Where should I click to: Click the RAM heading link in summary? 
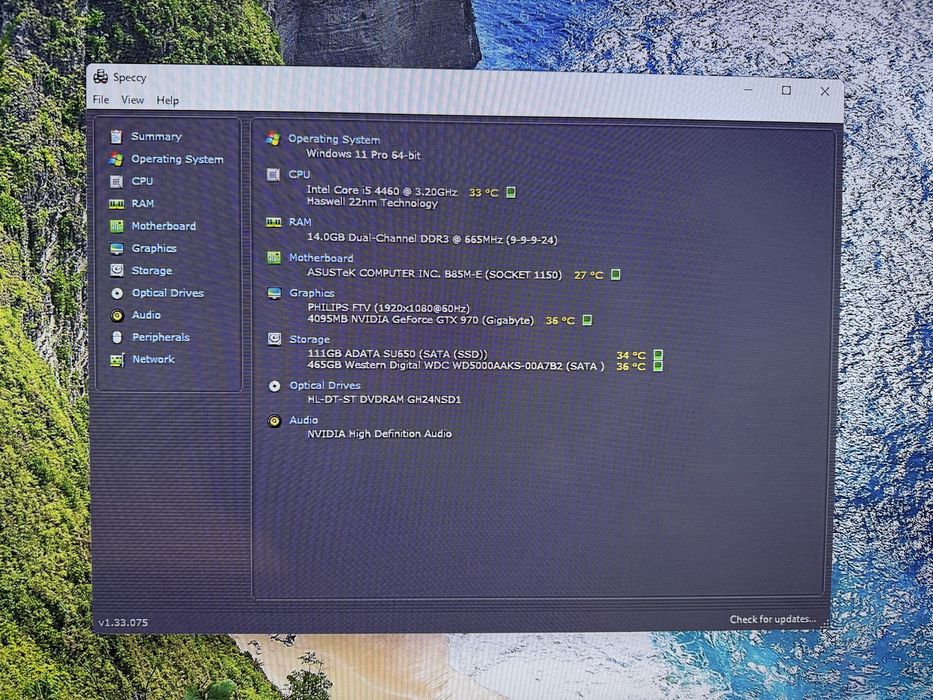click(x=300, y=222)
